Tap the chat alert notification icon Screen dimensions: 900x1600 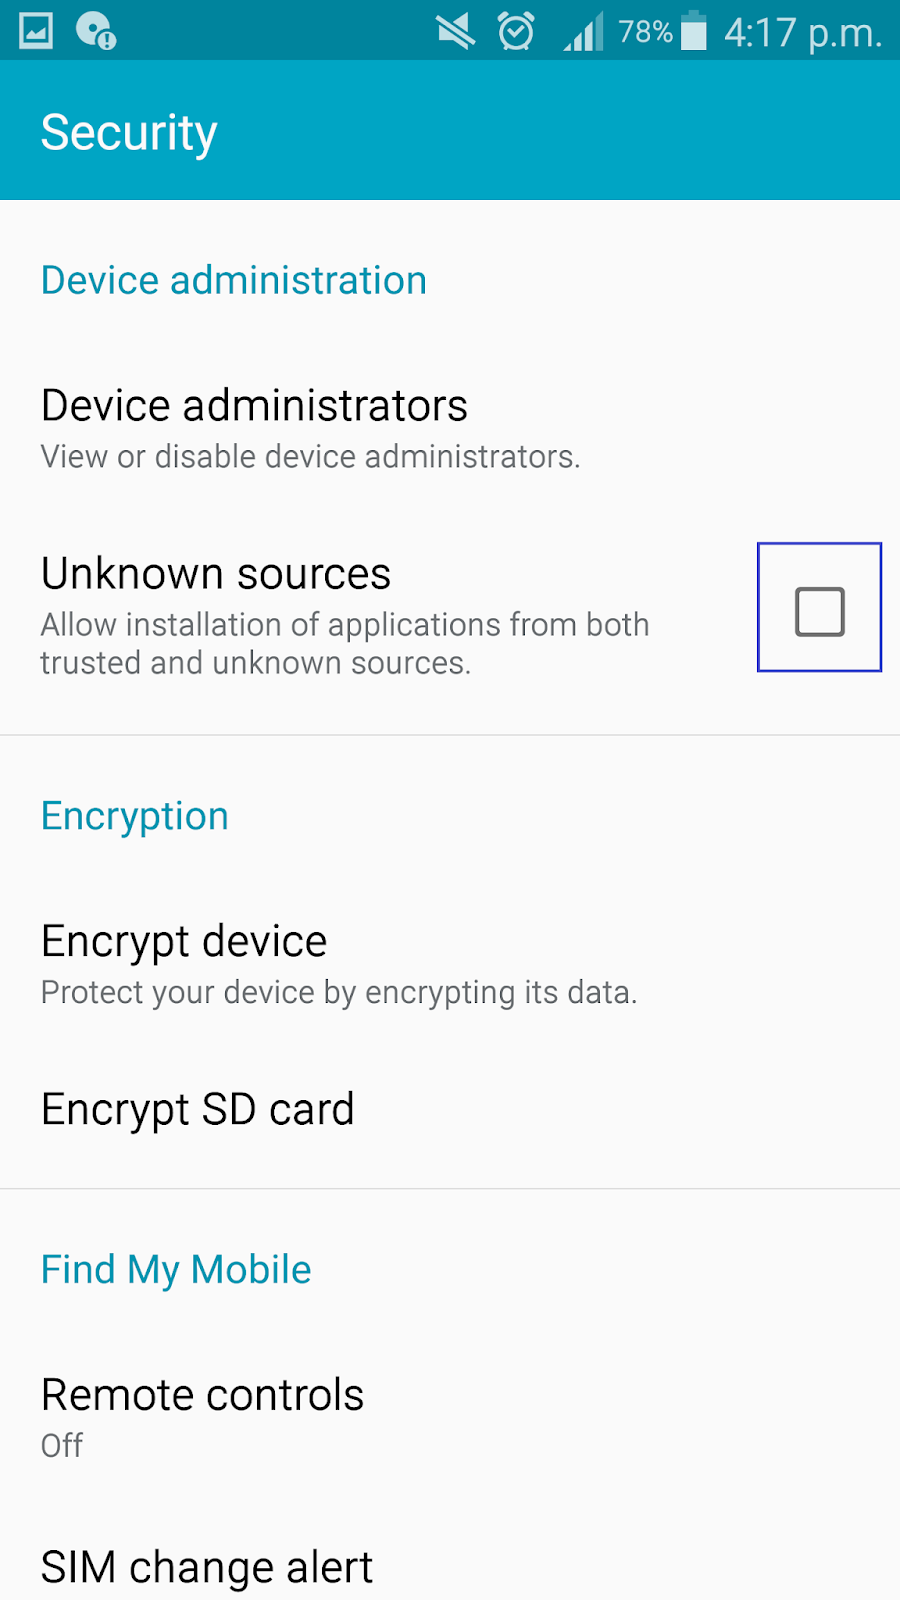click(96, 31)
